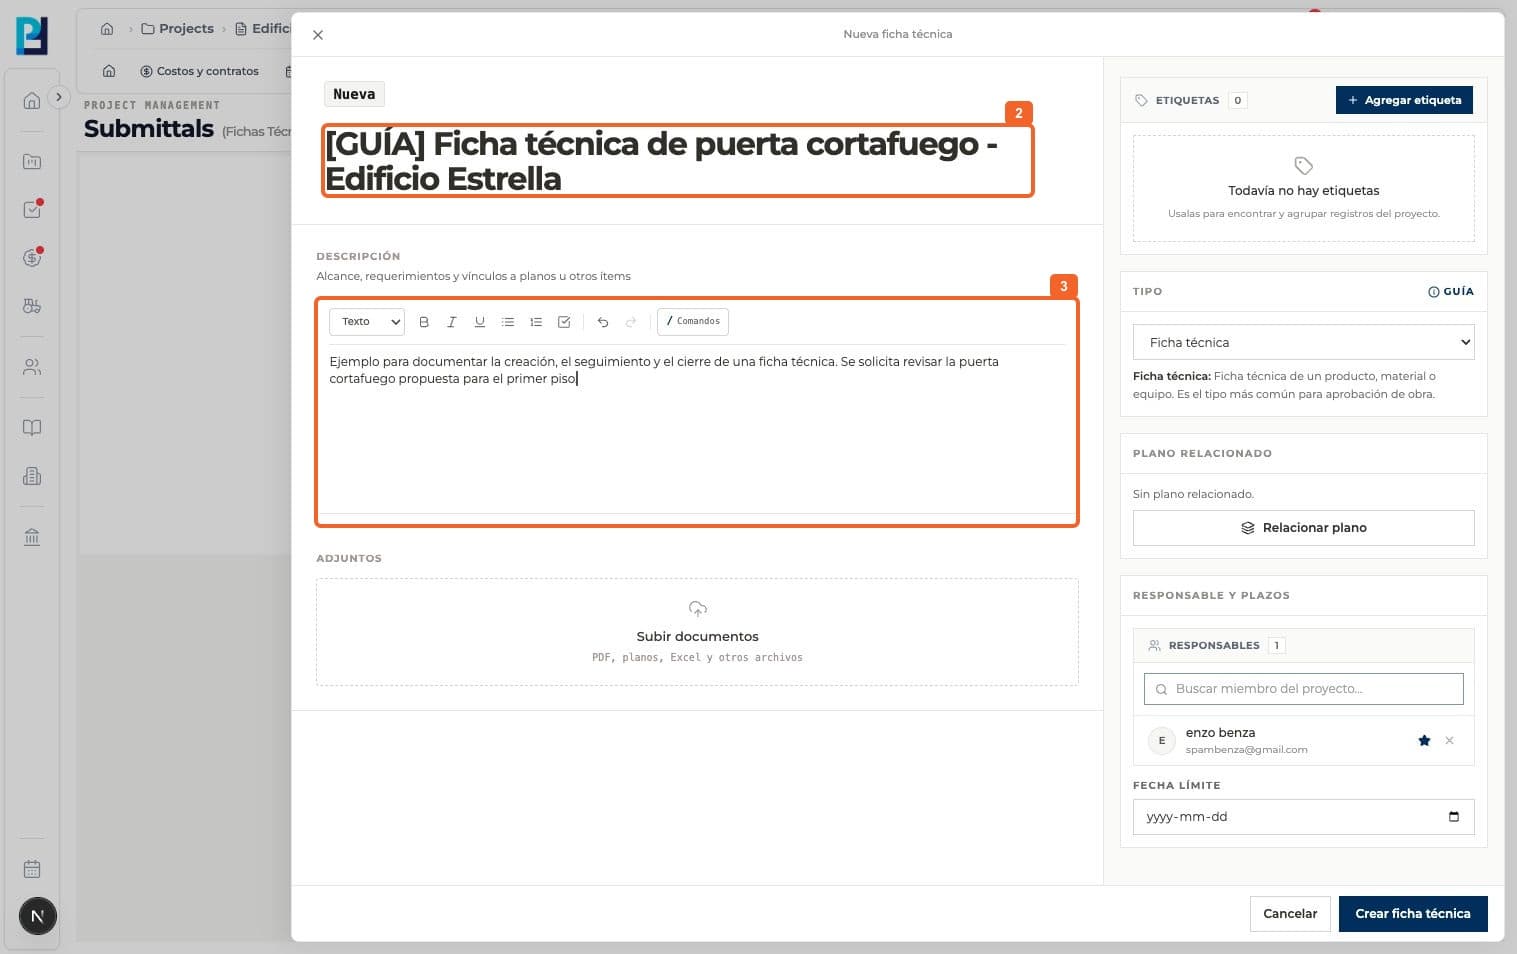Open the checklist icon in sidebar
The image size is (1517, 954).
(x=32, y=210)
